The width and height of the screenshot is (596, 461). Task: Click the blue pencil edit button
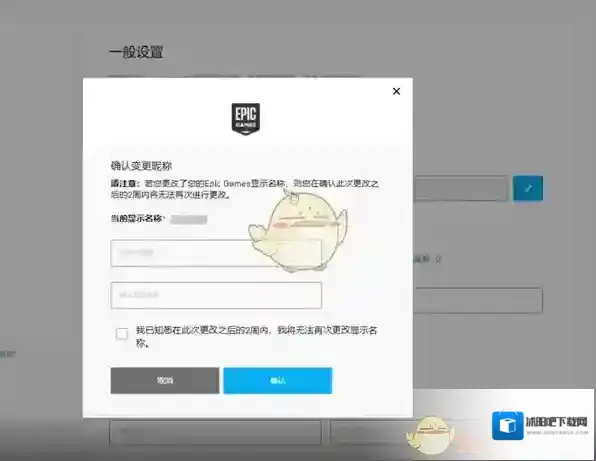[528, 188]
